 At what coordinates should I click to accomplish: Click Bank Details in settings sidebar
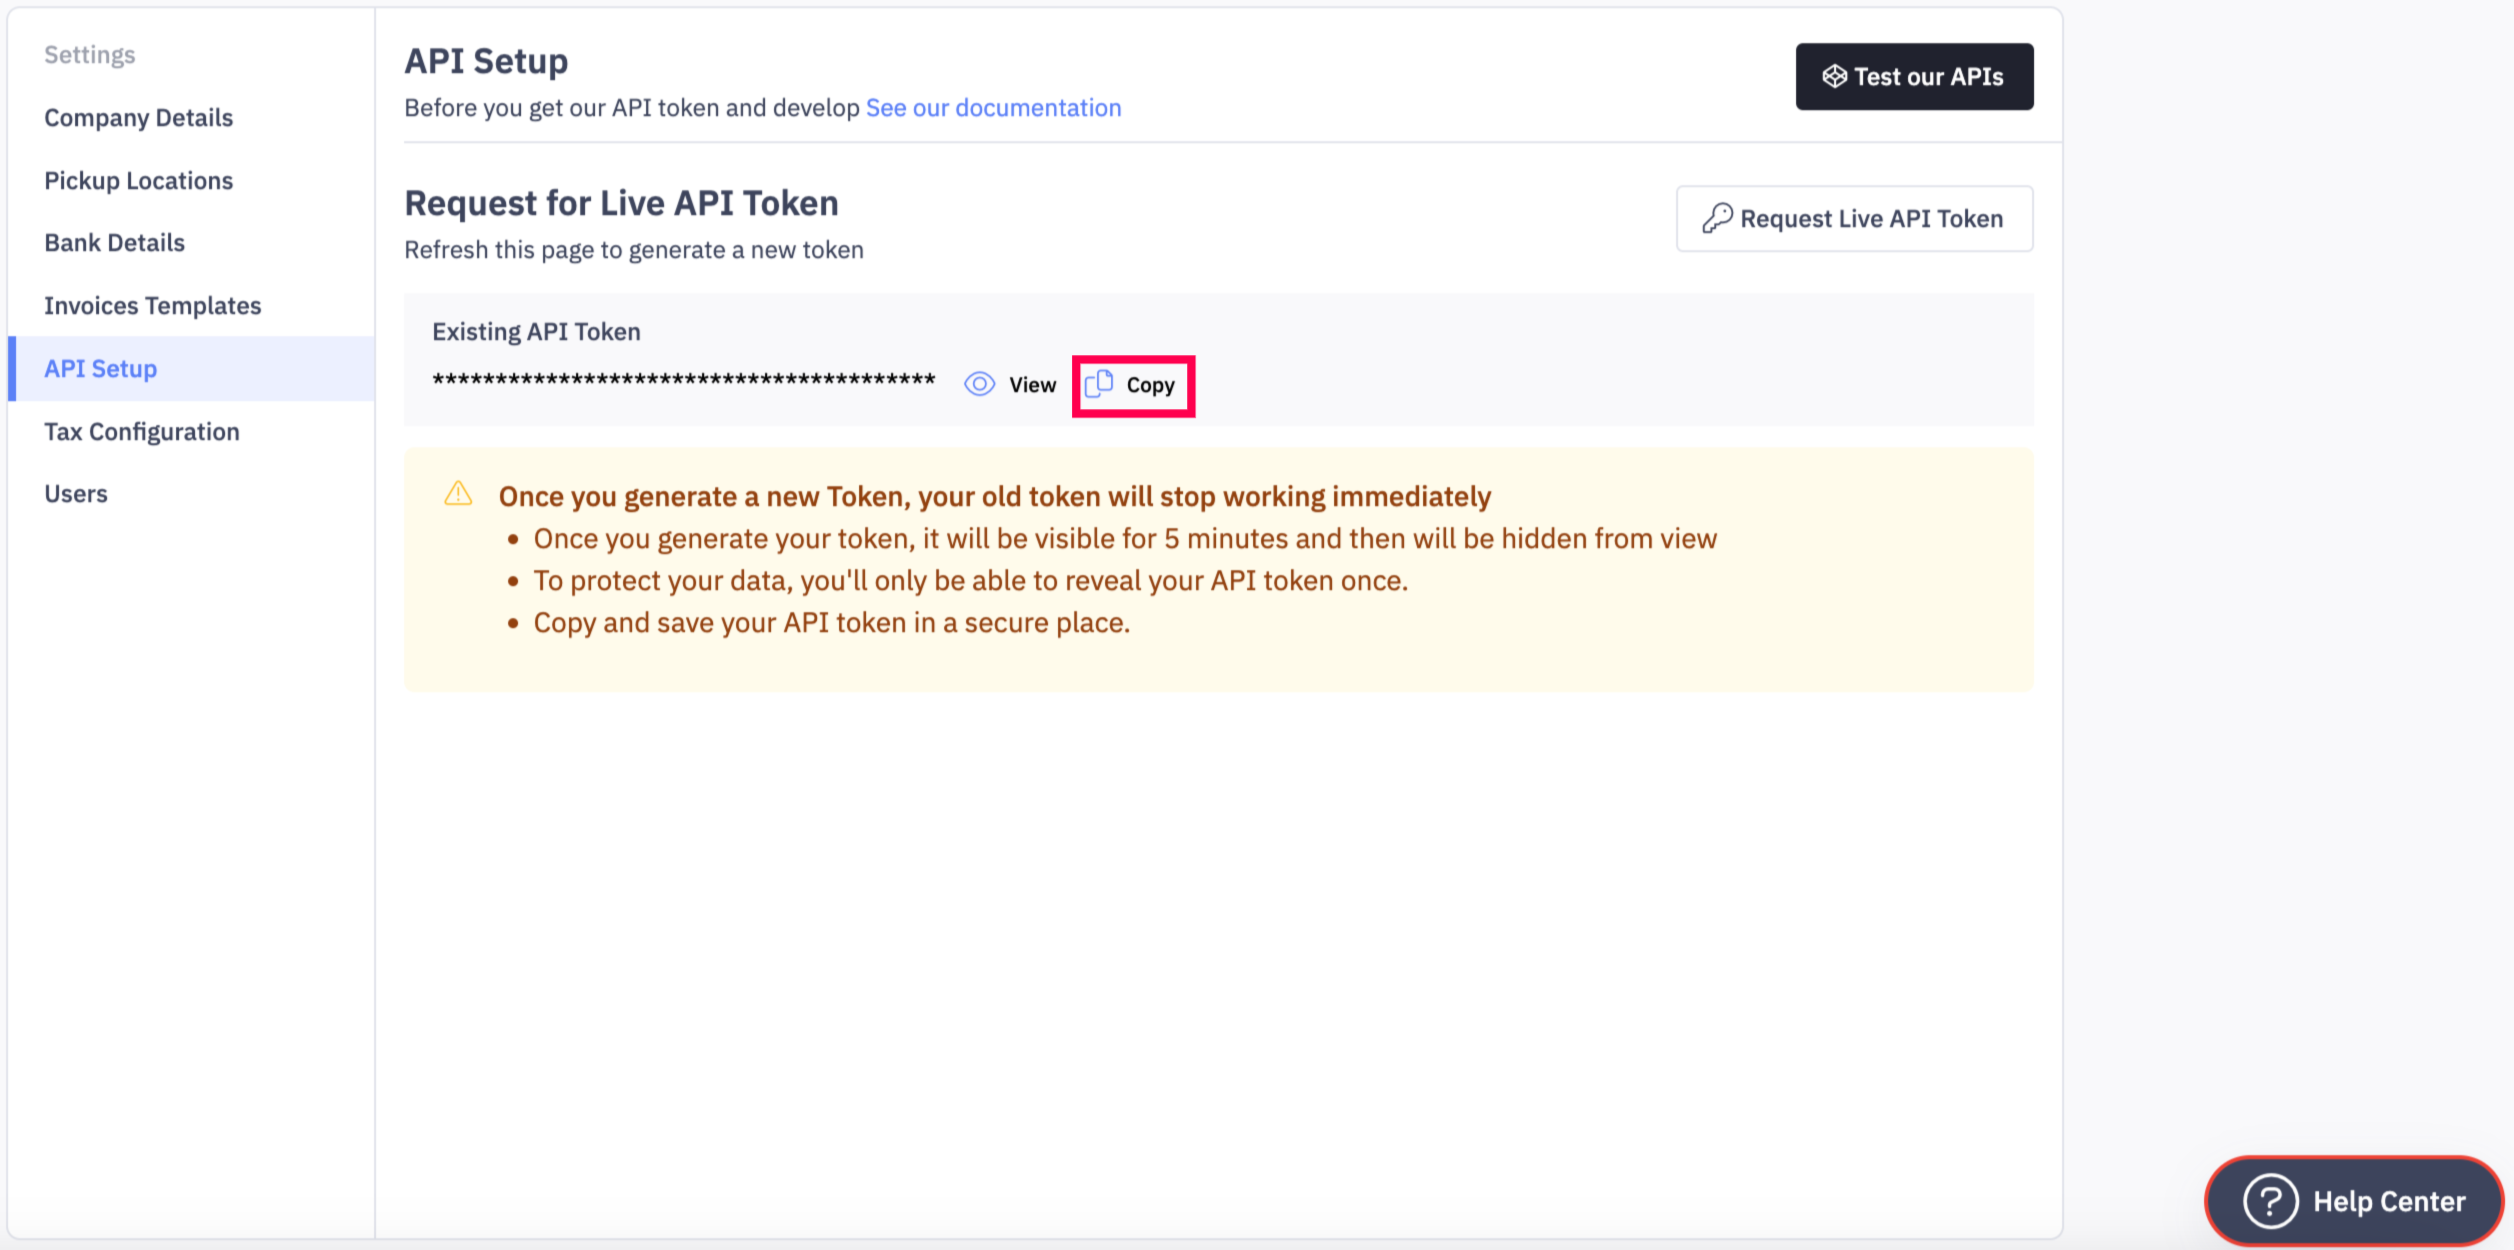click(115, 242)
